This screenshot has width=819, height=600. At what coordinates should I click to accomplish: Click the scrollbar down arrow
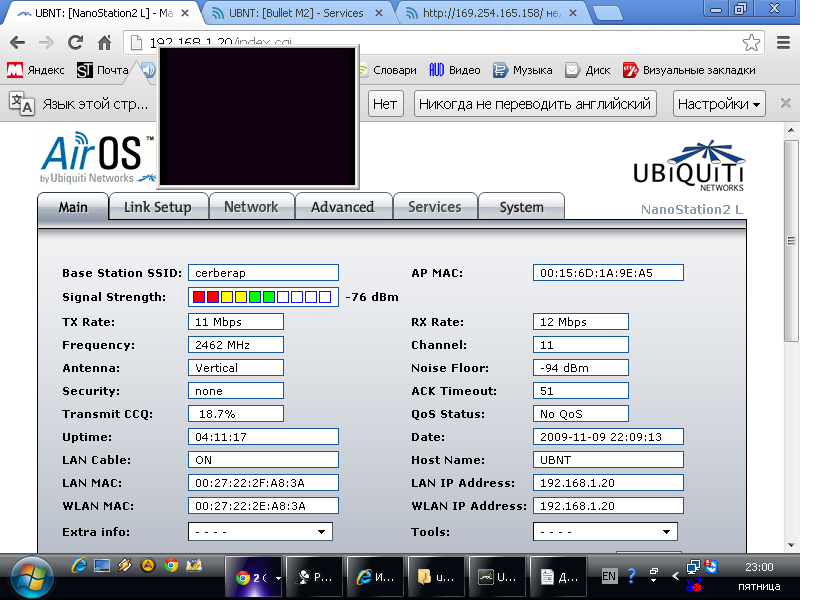point(791,545)
